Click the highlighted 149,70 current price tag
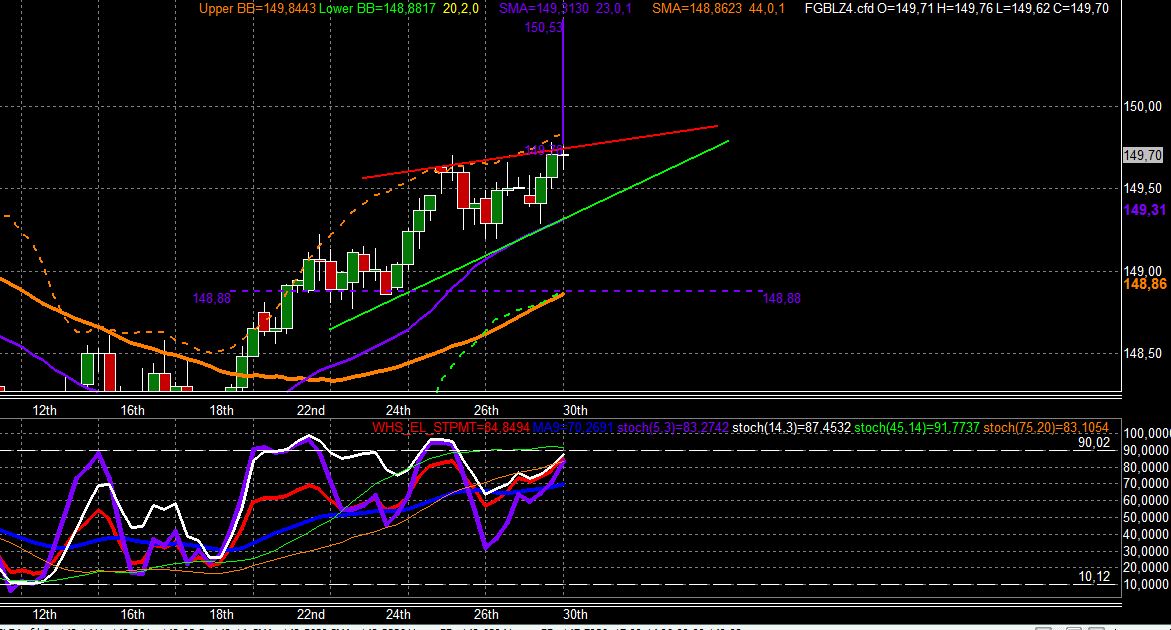 [x=1143, y=155]
